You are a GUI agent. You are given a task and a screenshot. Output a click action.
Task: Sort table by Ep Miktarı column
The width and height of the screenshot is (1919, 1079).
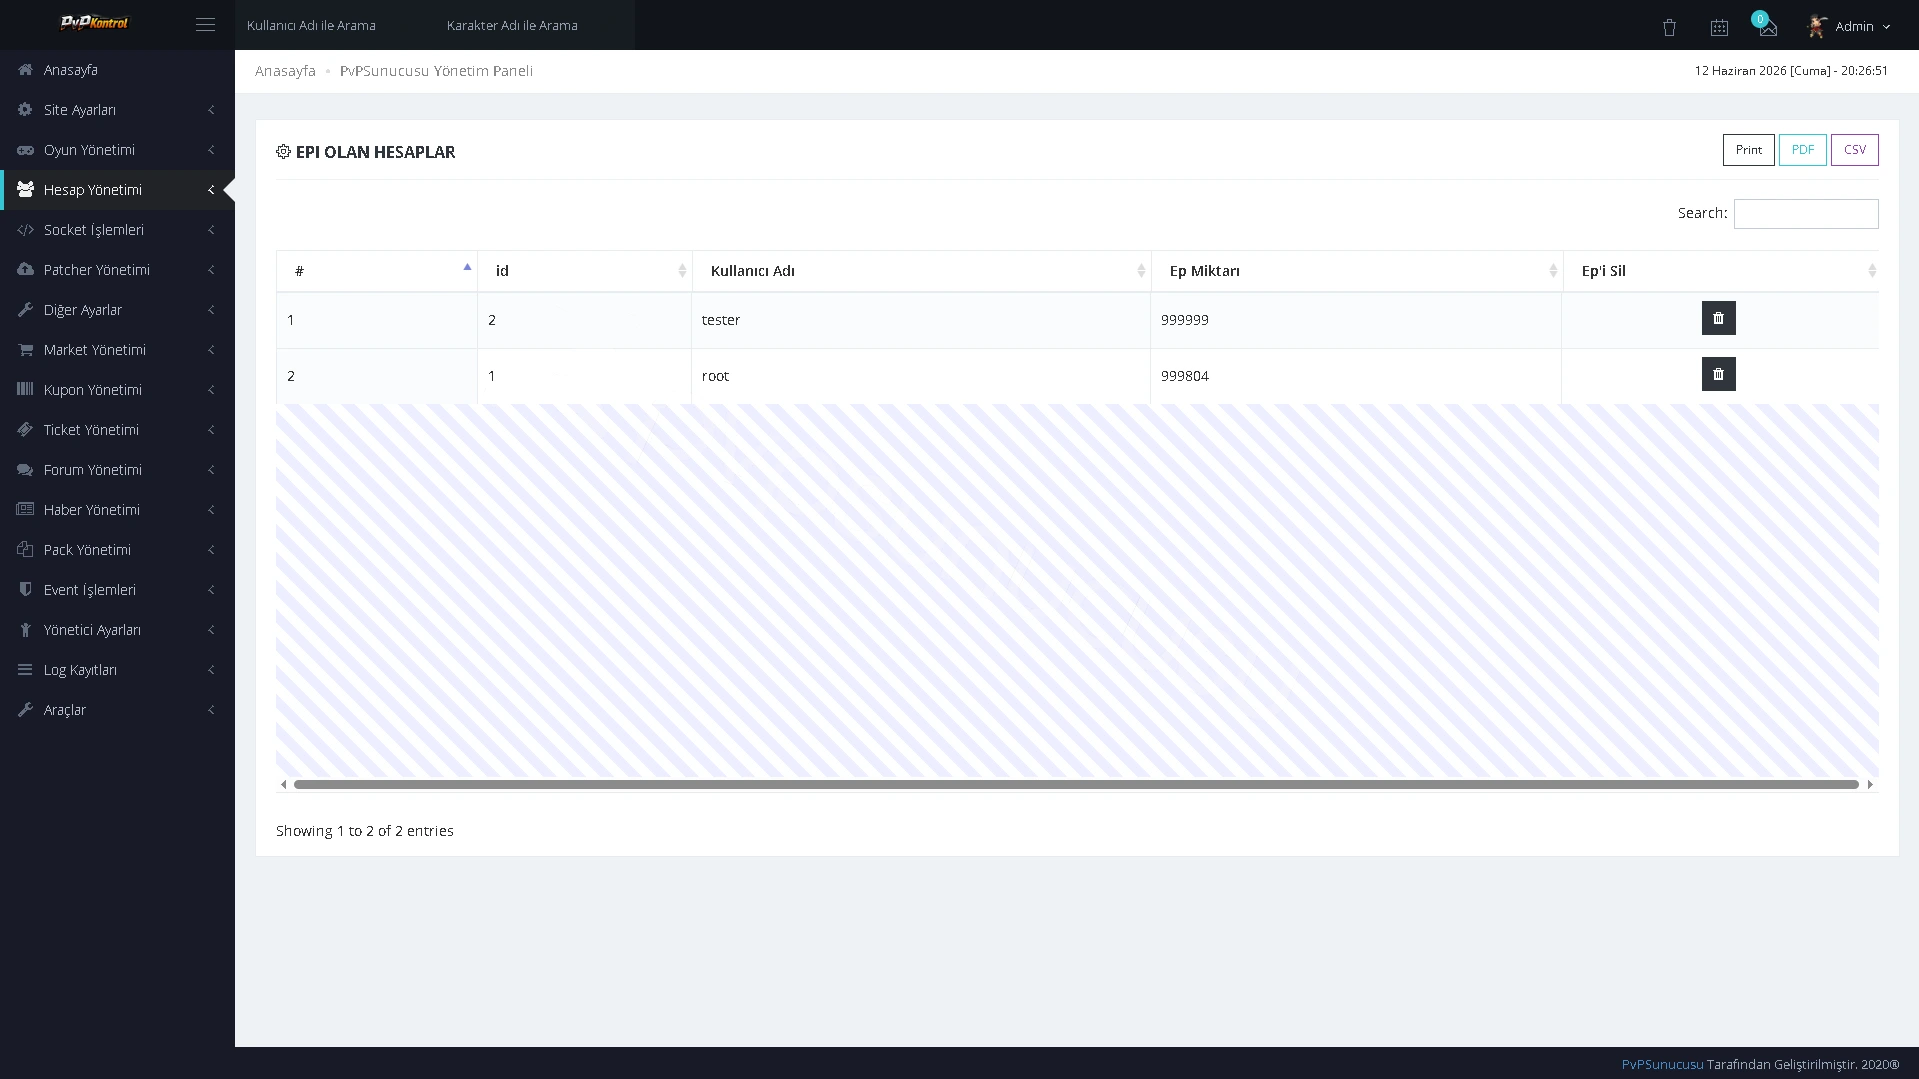pos(1357,271)
